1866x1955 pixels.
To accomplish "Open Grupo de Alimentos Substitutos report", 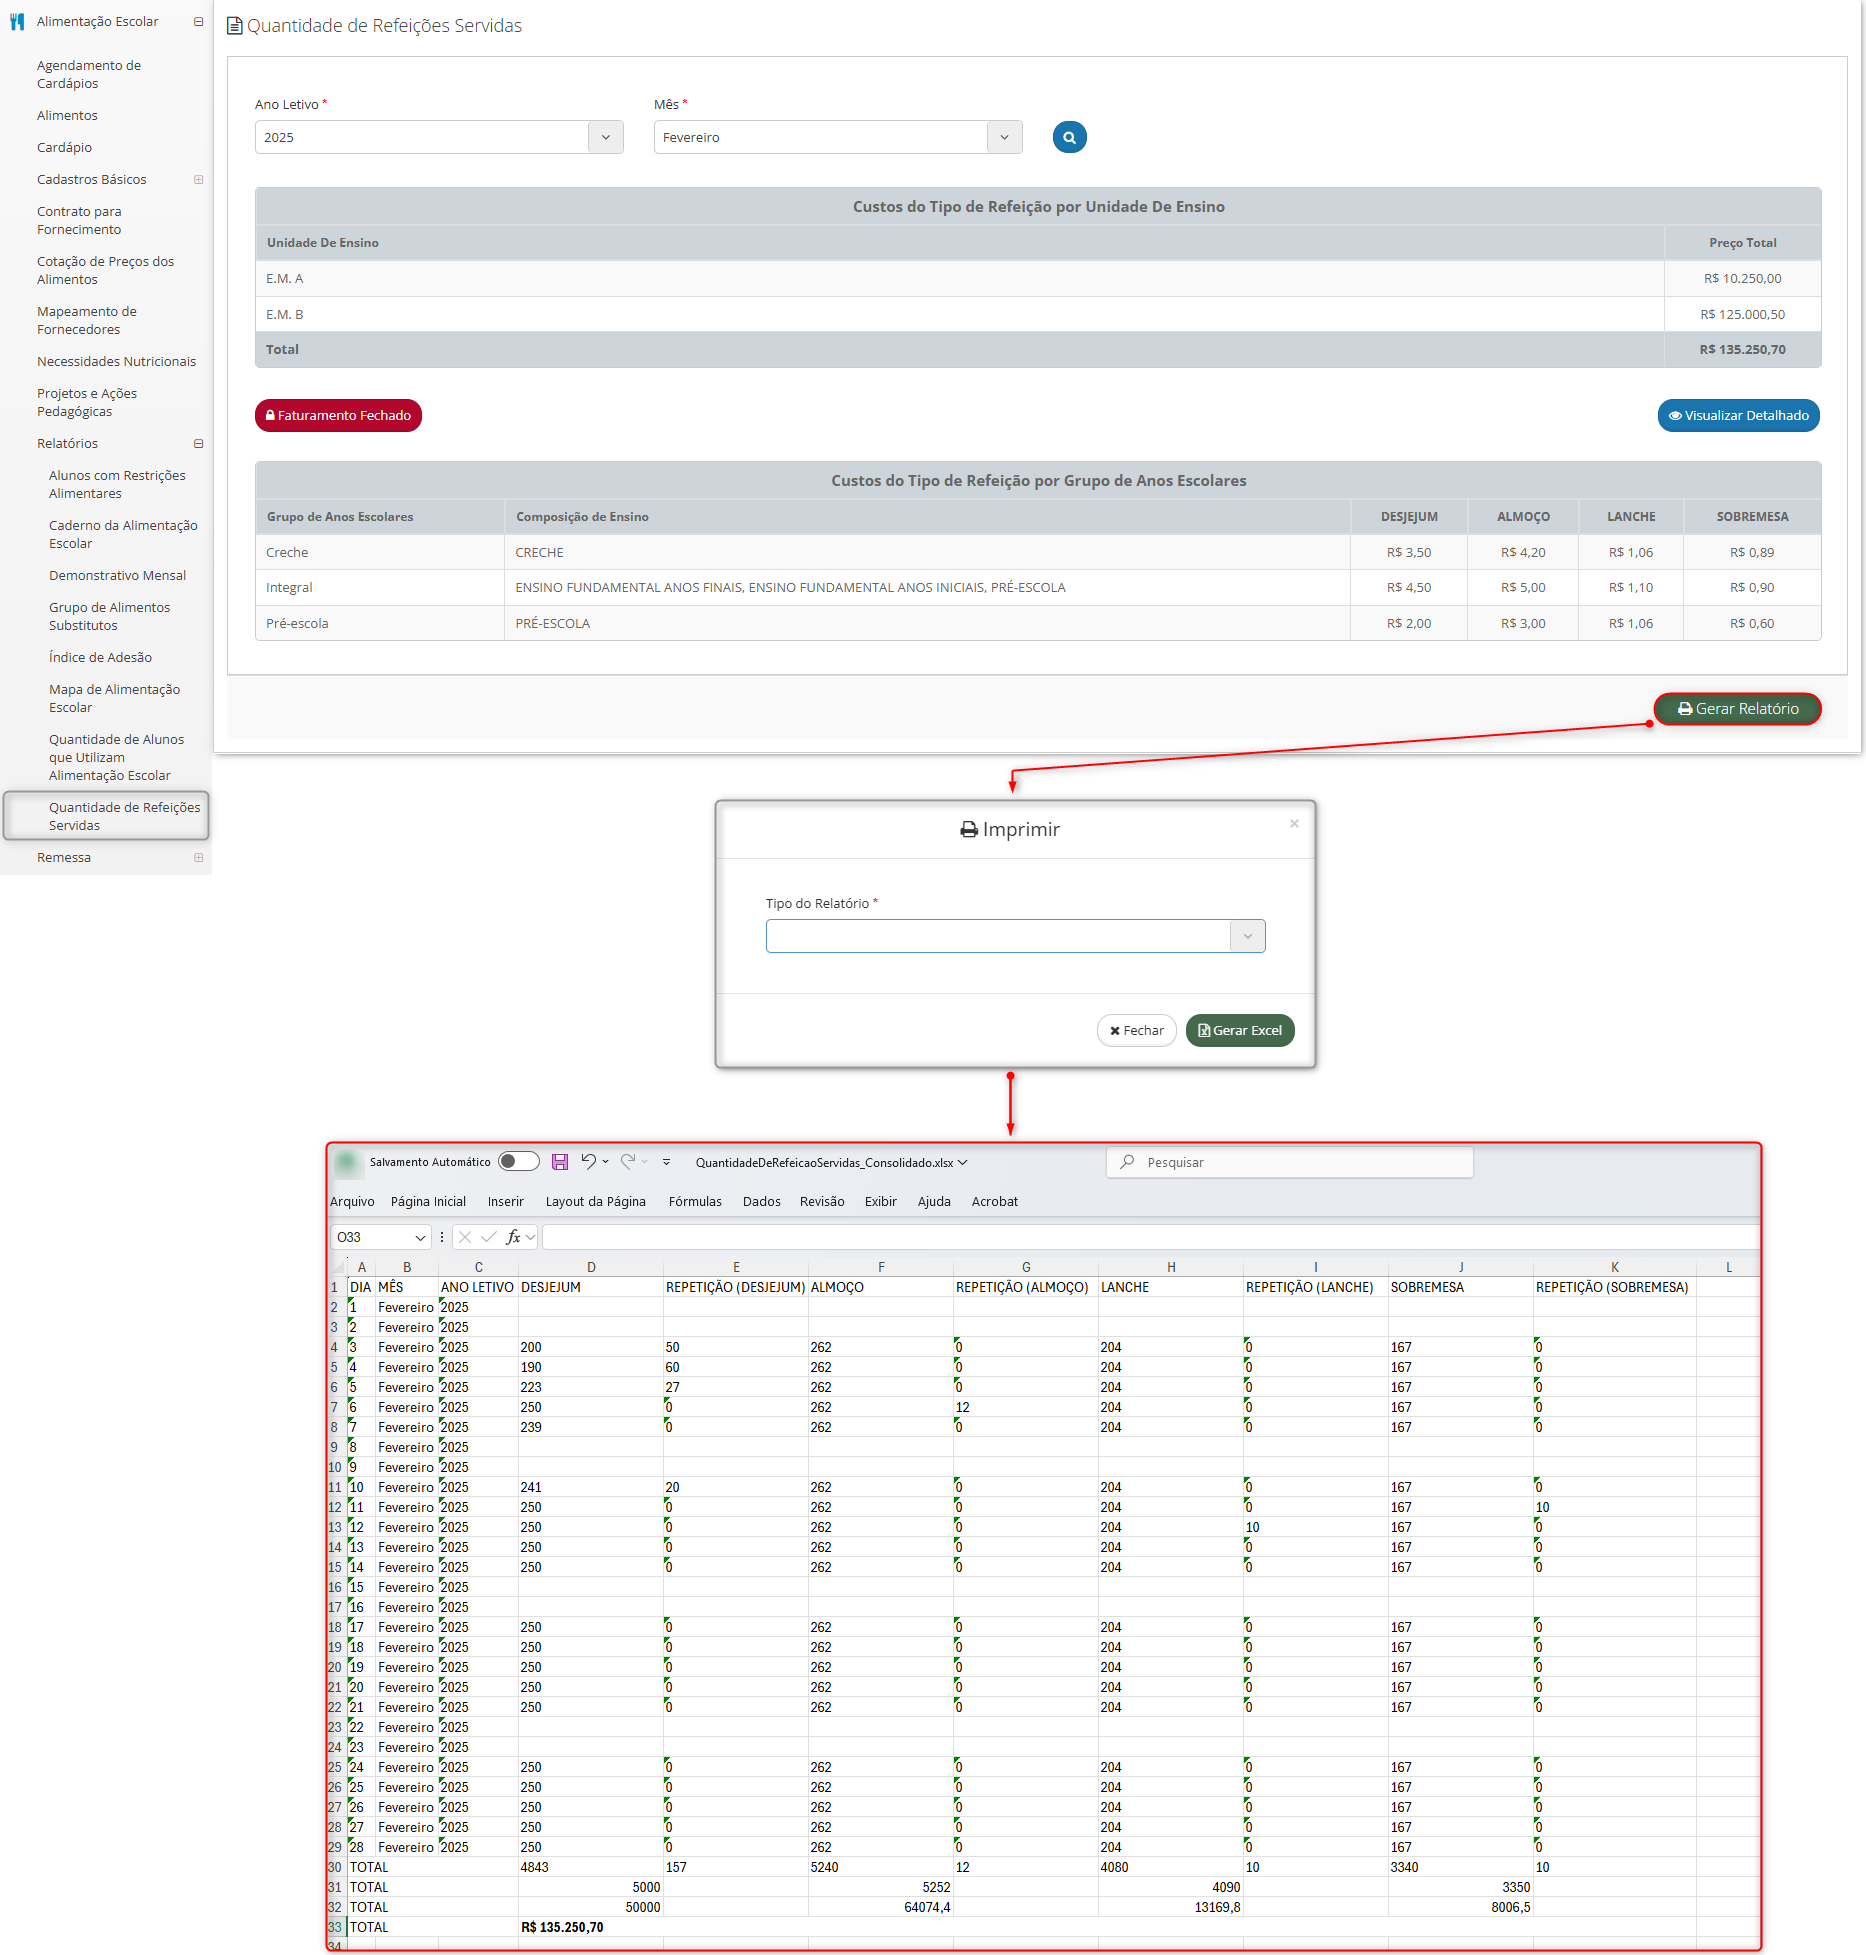I will pyautogui.click(x=109, y=616).
